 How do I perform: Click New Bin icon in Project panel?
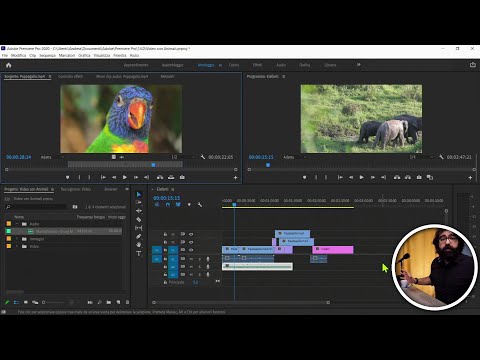click(x=109, y=302)
